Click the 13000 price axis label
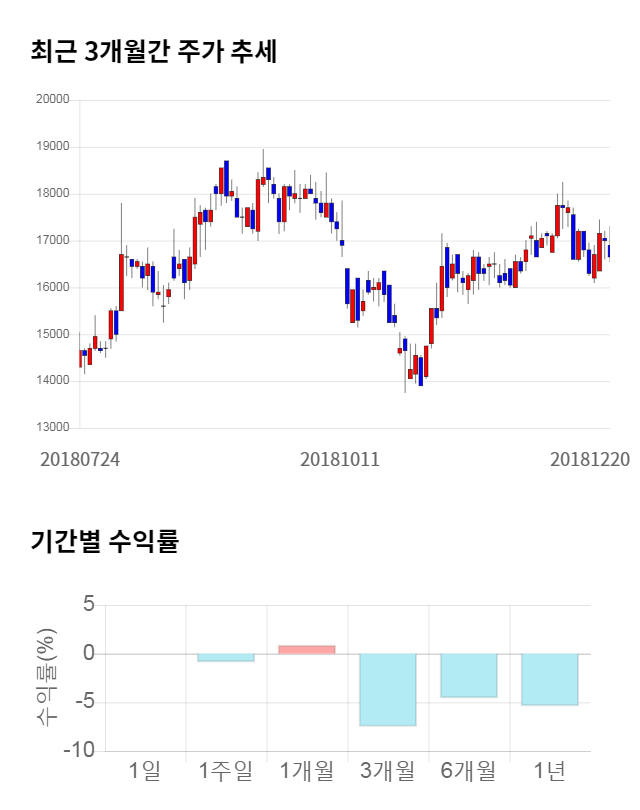This screenshot has width=640, height=810. coord(52,428)
